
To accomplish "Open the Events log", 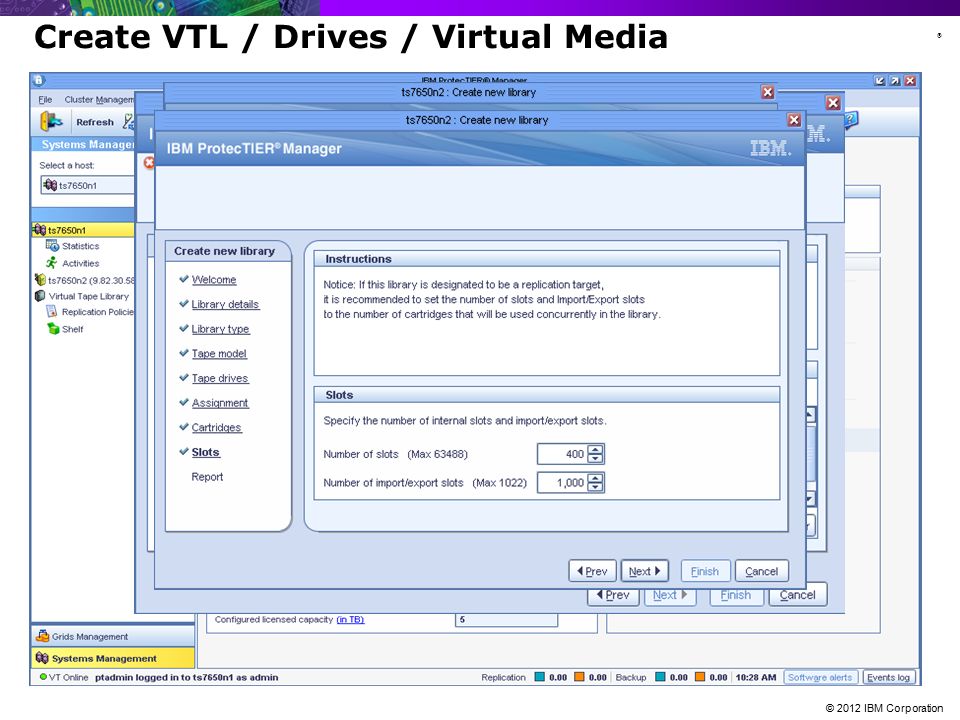I will coord(888,677).
